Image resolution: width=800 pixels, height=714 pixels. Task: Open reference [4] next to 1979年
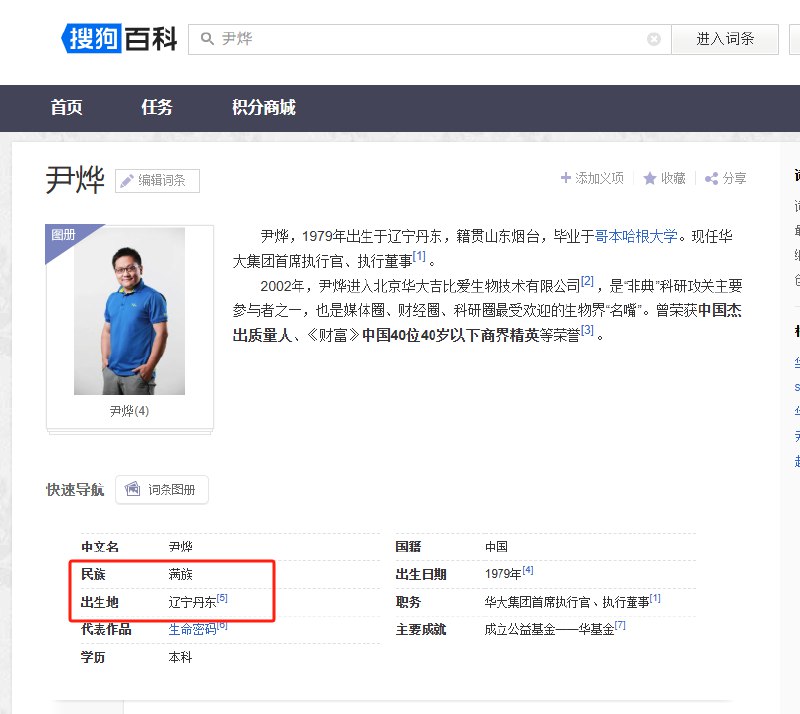(528, 570)
